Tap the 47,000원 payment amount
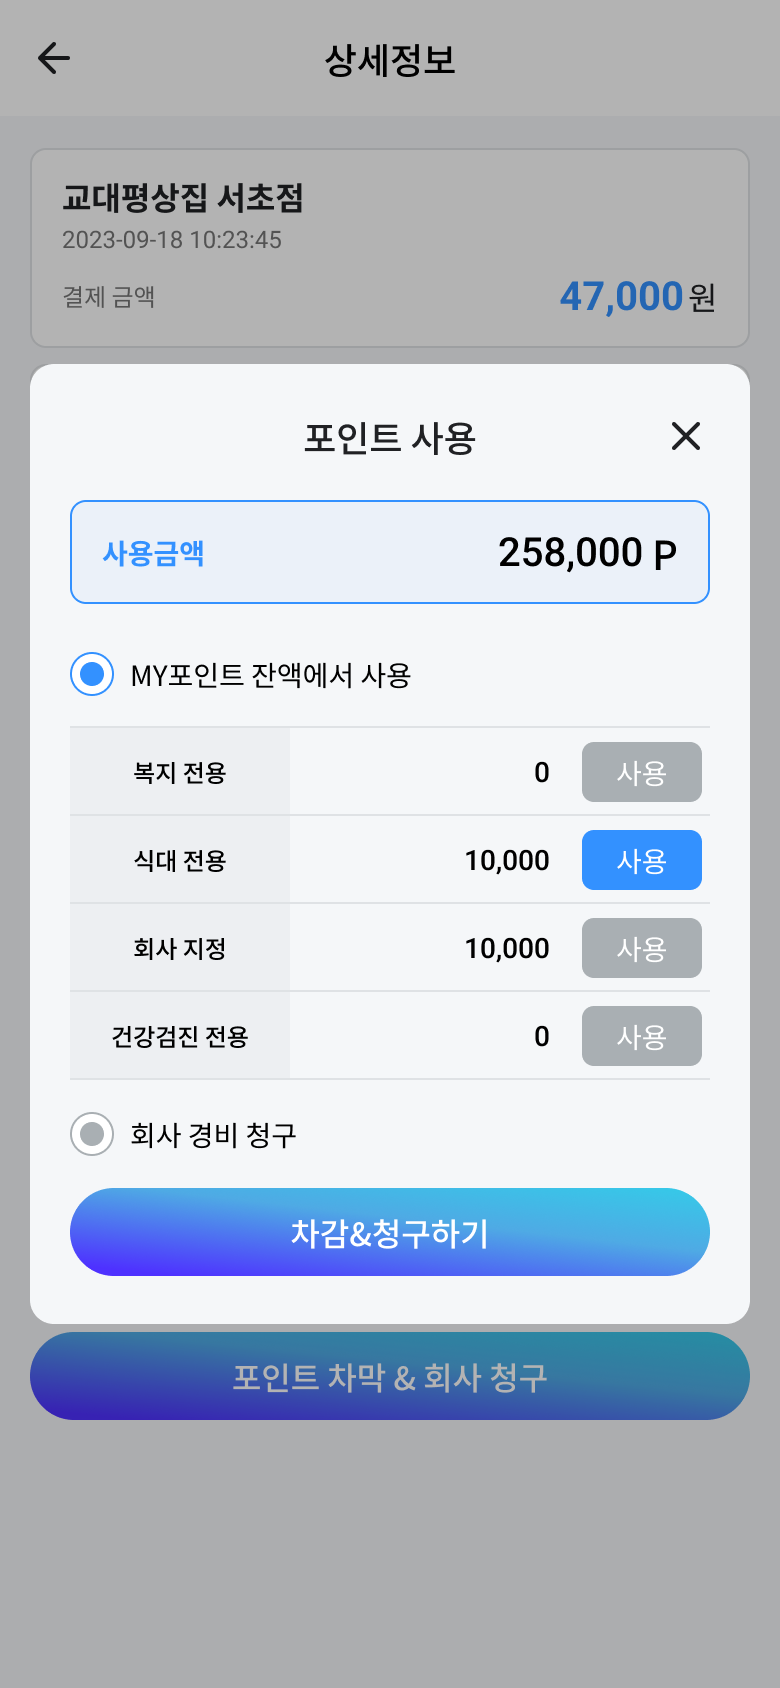 [x=636, y=297]
